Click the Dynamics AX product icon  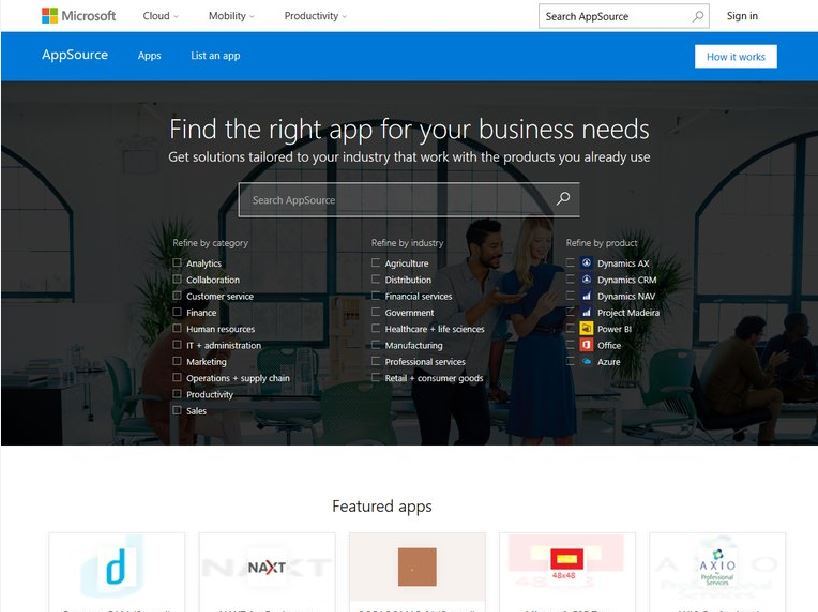(586, 263)
